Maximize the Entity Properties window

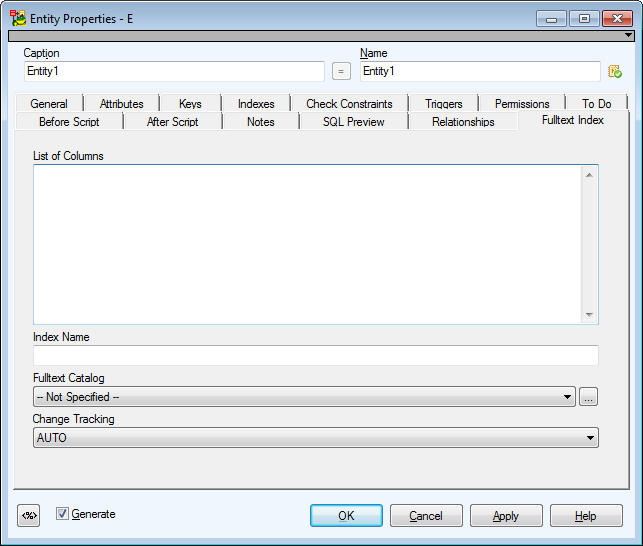[x=584, y=19]
